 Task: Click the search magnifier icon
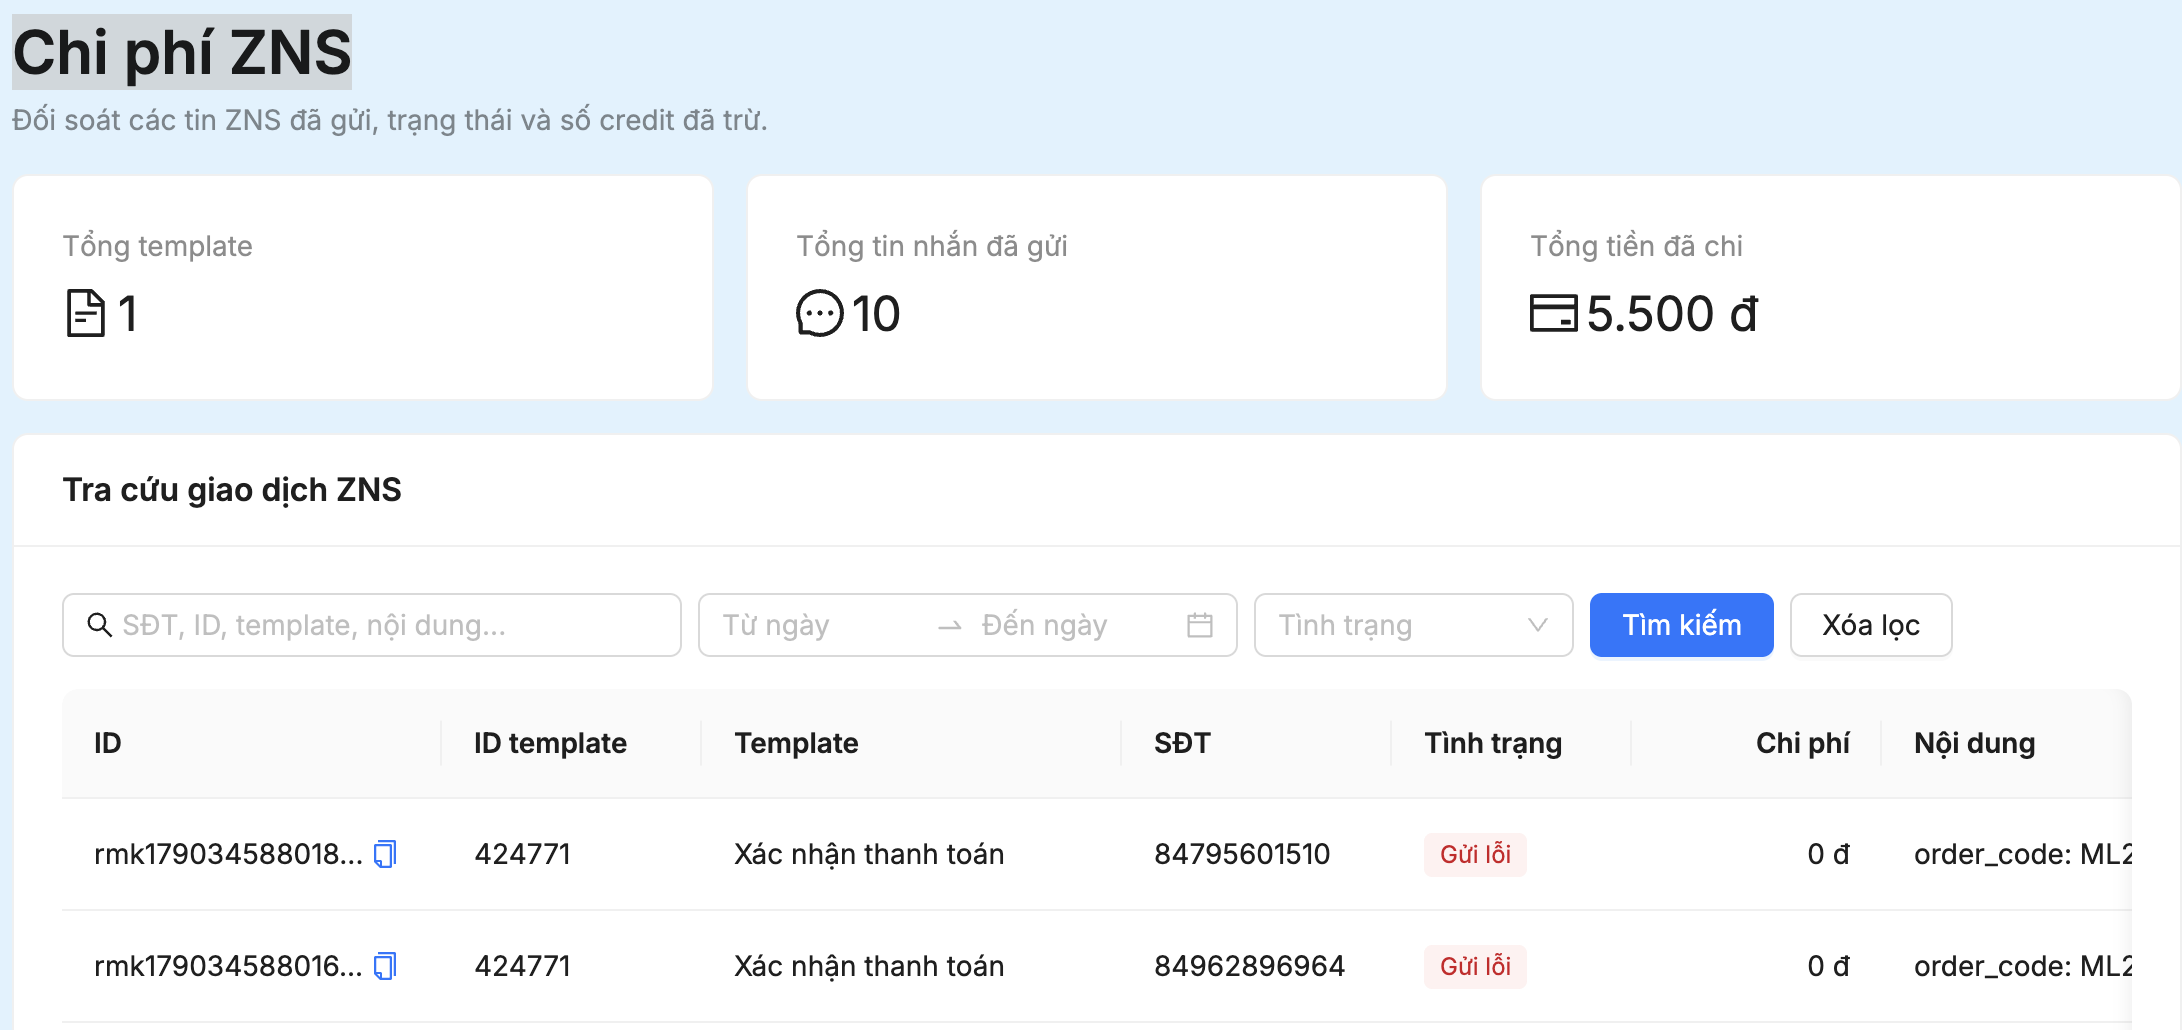(99, 625)
